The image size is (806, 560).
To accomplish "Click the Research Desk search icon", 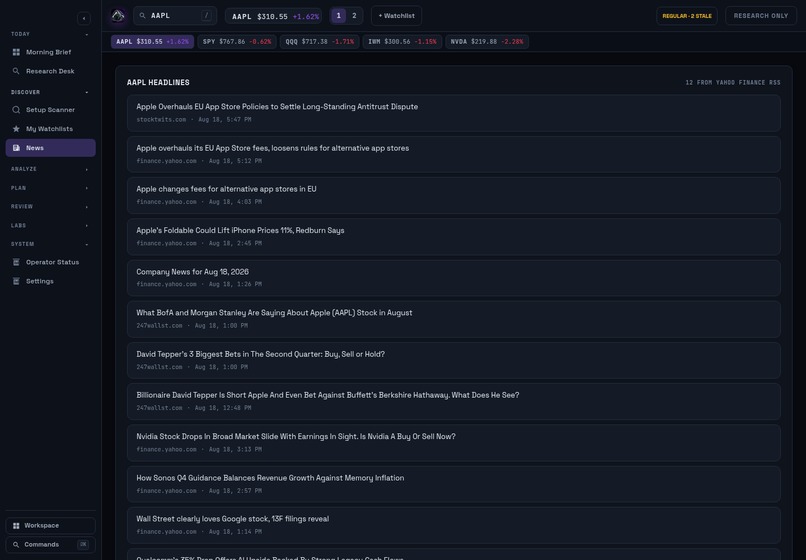I will point(16,71).
